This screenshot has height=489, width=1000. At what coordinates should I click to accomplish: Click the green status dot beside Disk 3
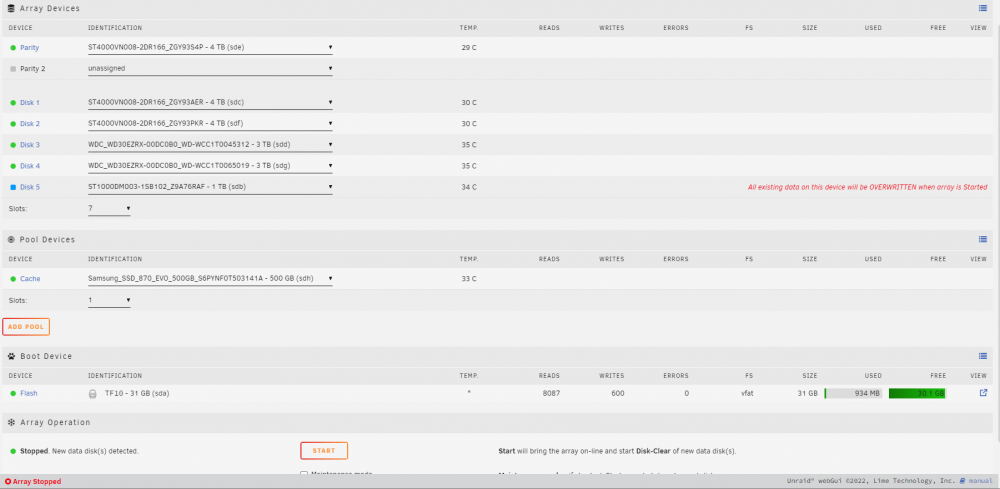click(x=13, y=145)
